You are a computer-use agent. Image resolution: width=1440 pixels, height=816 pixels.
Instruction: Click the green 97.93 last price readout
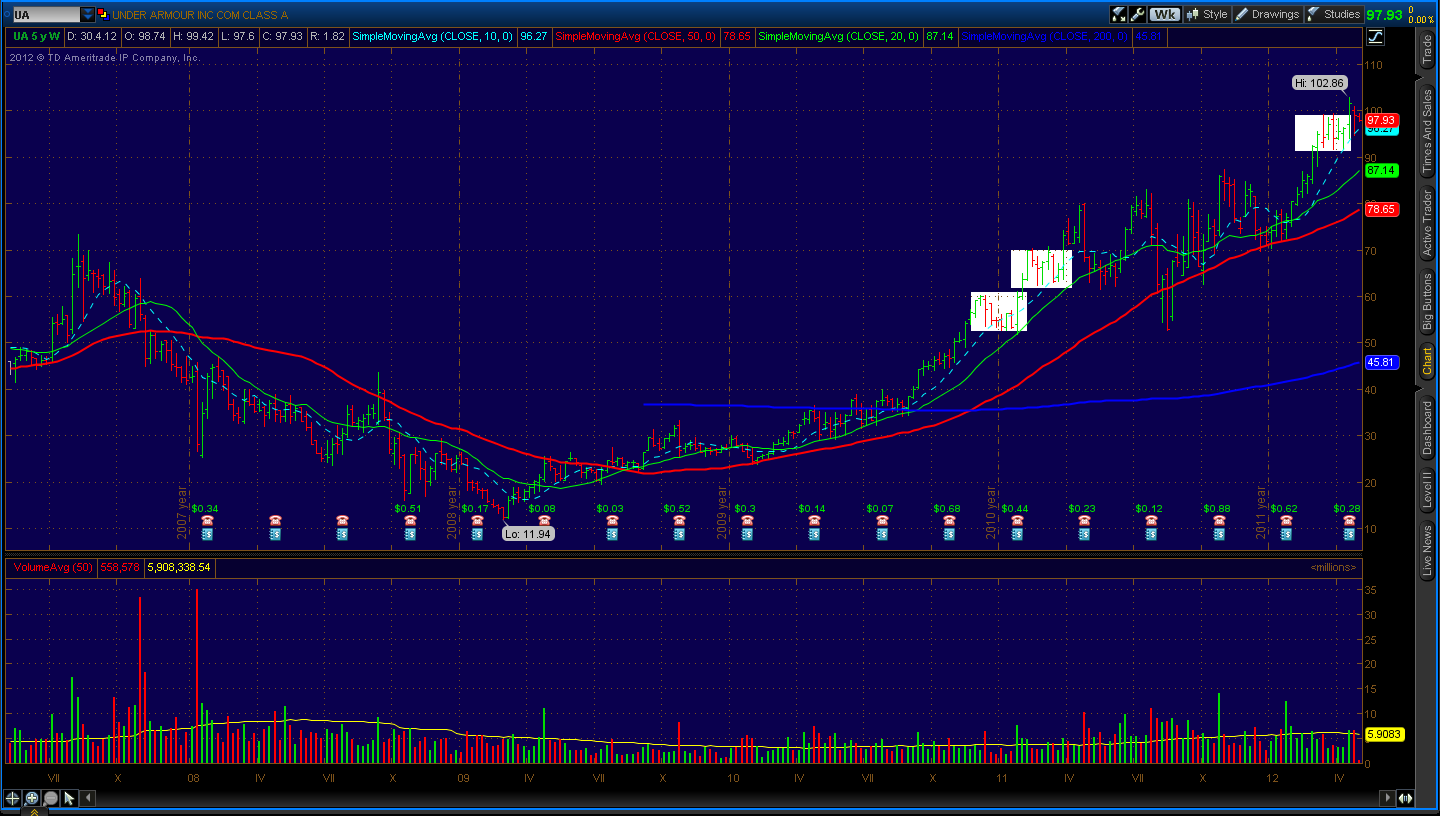1385,15
